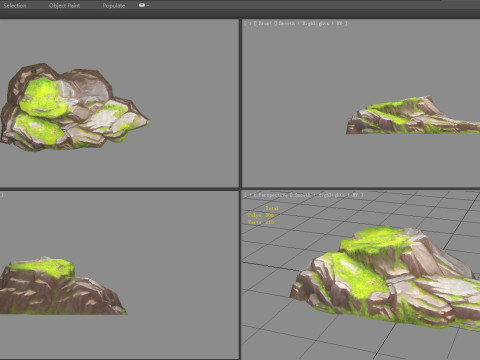Open Front viewport plus general menu
The width and height of the screenshot is (480, 360).
(250, 23)
